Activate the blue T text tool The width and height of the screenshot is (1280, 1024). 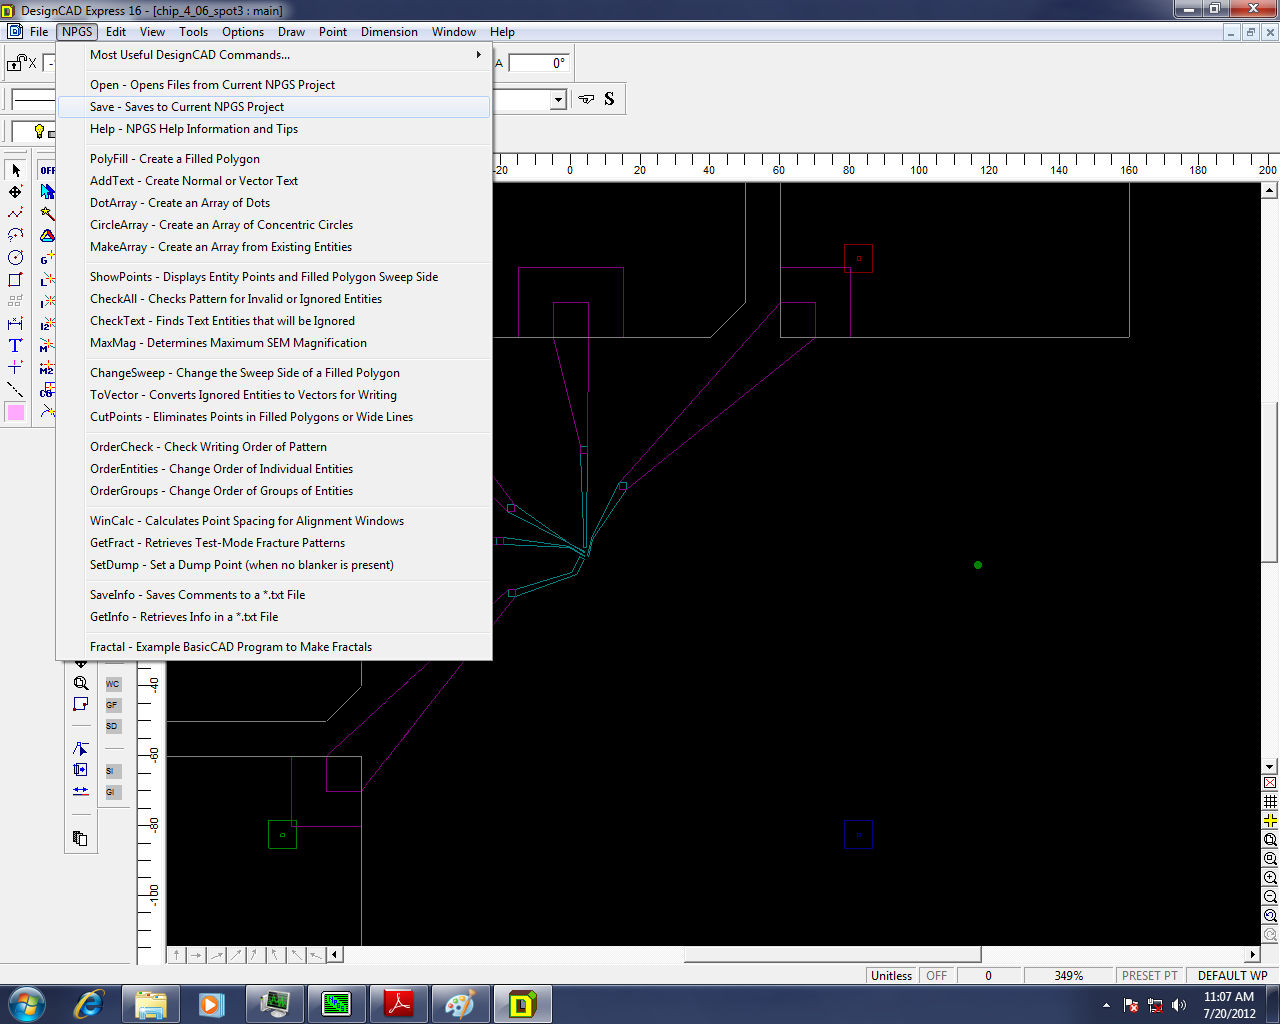(x=15, y=345)
